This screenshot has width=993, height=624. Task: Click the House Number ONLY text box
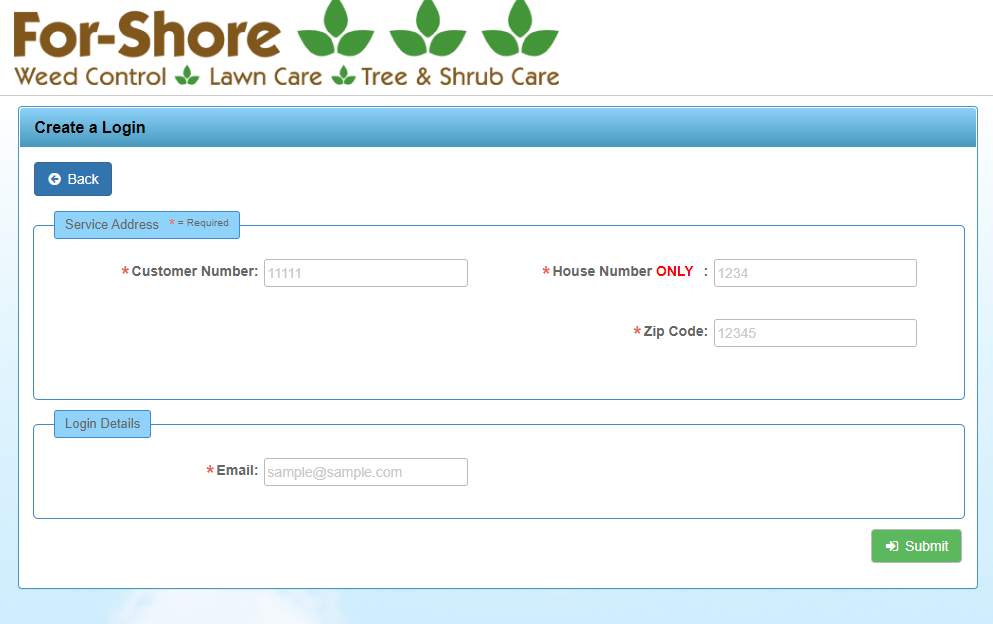click(814, 272)
